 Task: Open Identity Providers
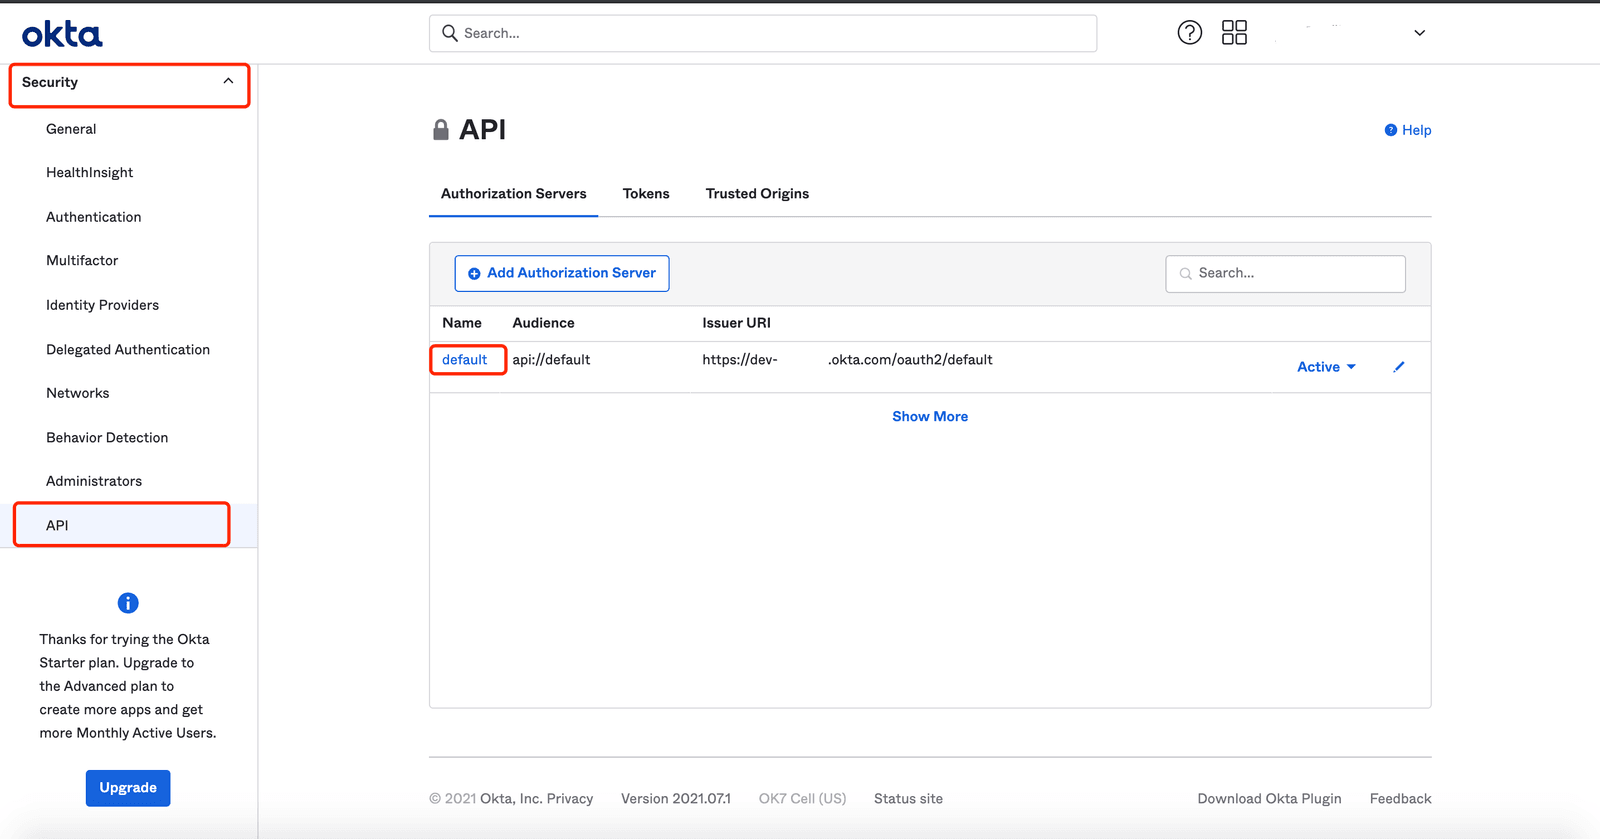point(102,305)
